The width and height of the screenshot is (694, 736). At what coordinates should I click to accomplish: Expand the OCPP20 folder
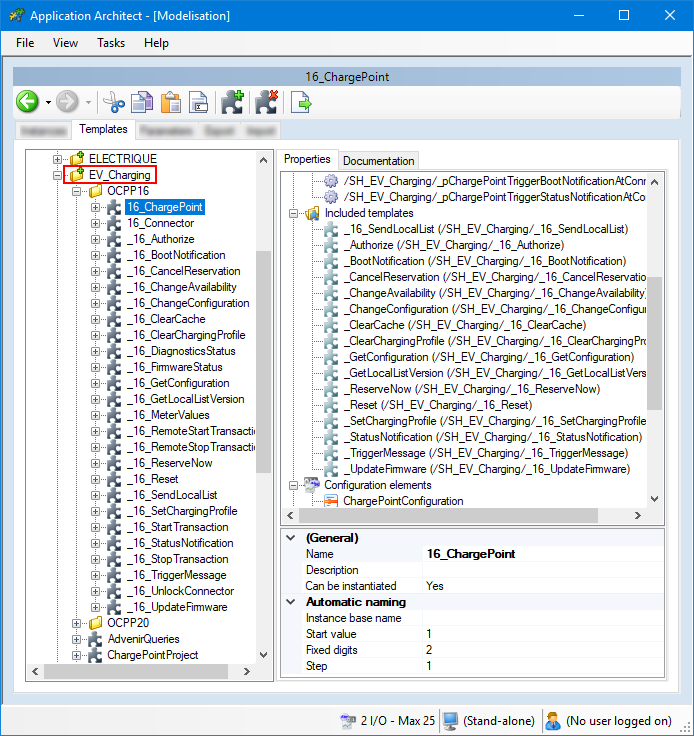pyautogui.click(x=76, y=623)
